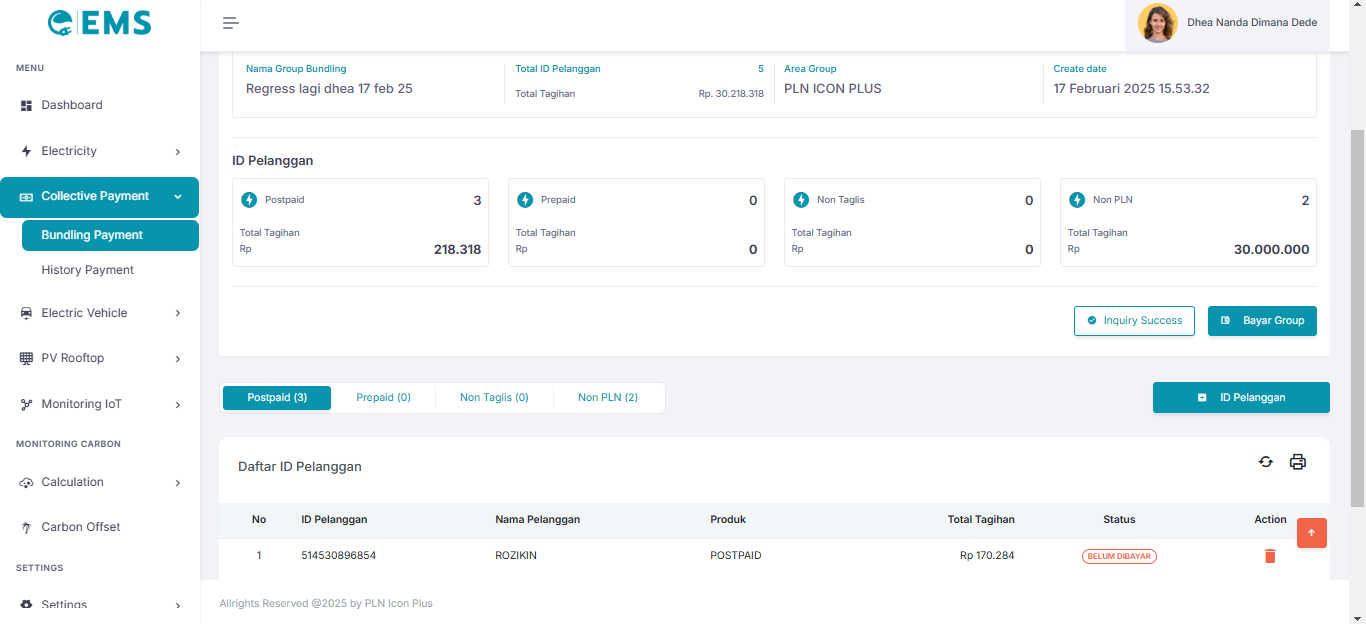Click the lightning icon on Postpaid card

tap(249, 200)
